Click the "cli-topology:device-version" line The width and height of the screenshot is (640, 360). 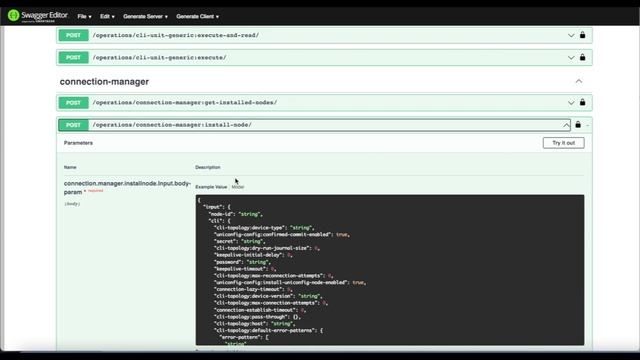coord(268,296)
